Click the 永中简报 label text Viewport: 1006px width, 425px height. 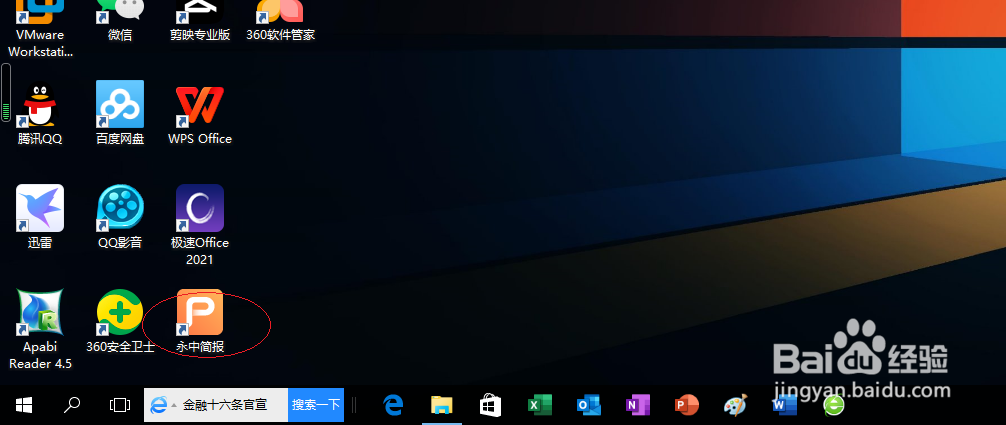(200, 347)
